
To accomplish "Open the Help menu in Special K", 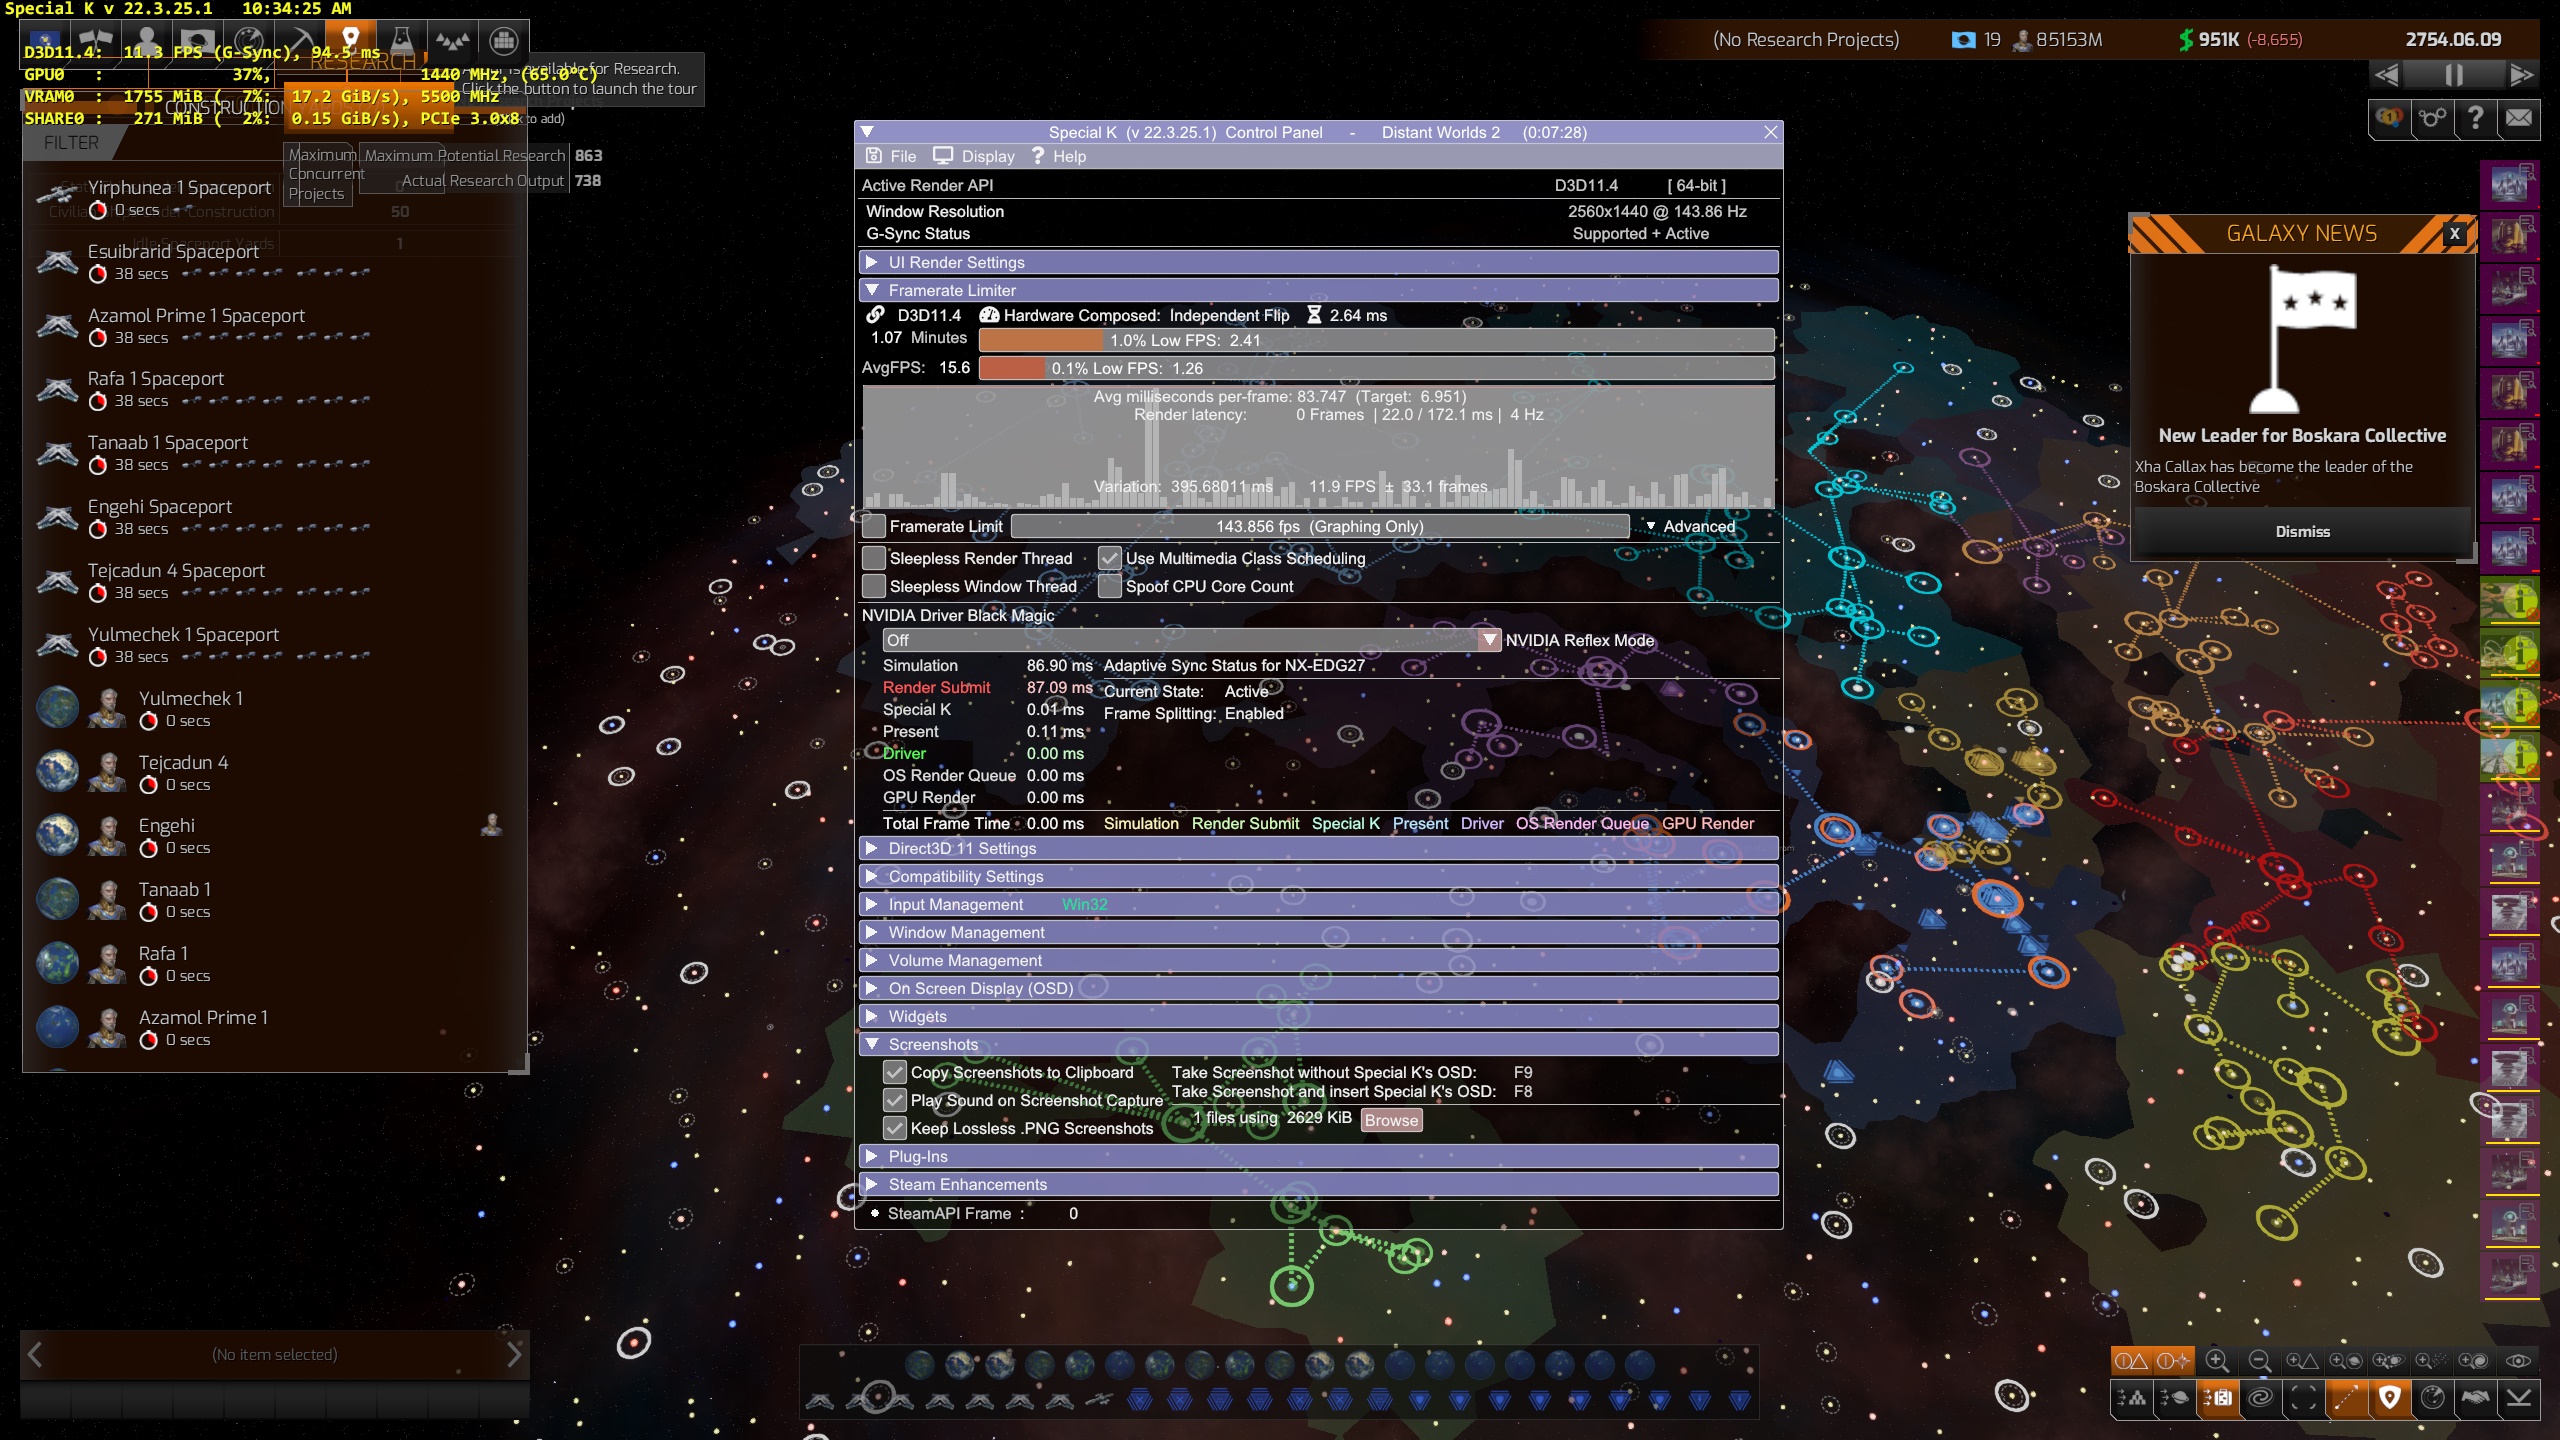I will (1058, 156).
